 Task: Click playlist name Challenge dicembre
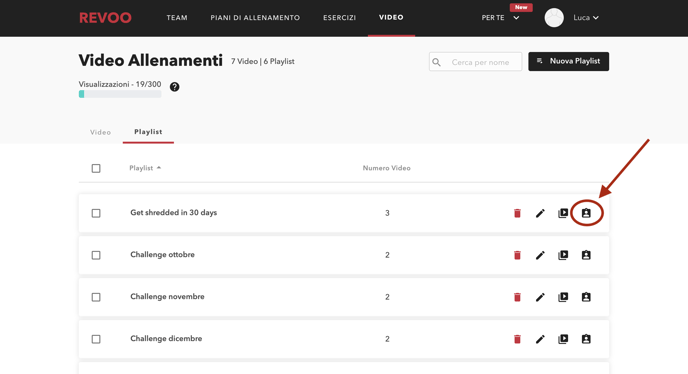tap(166, 339)
